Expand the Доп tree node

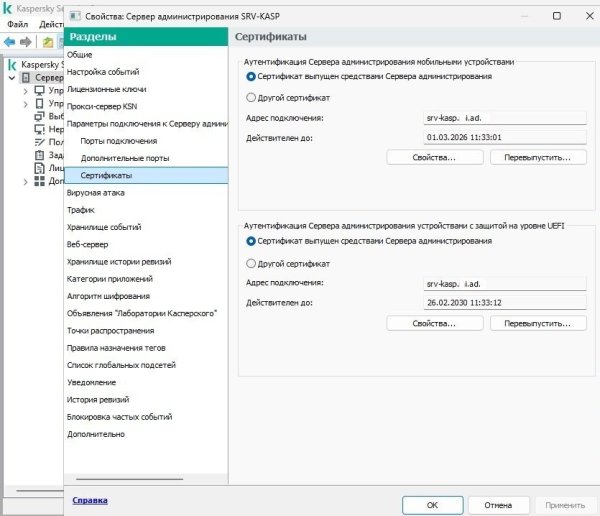25,182
